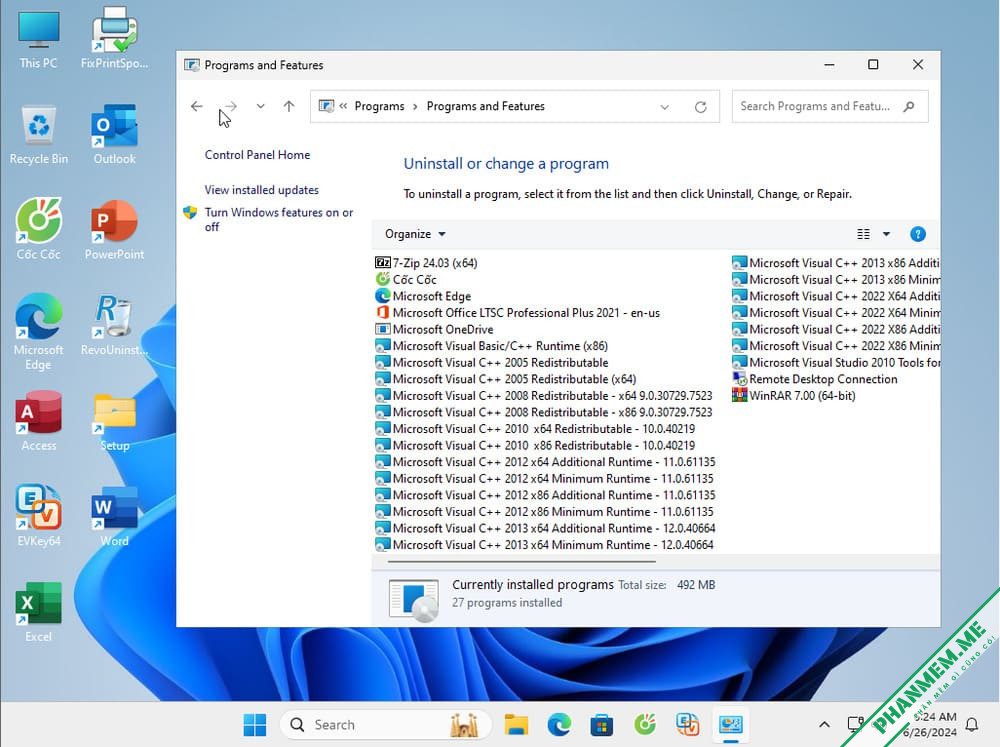Open EVKey from the taskbar
The height and width of the screenshot is (747, 1000).
tap(688, 725)
